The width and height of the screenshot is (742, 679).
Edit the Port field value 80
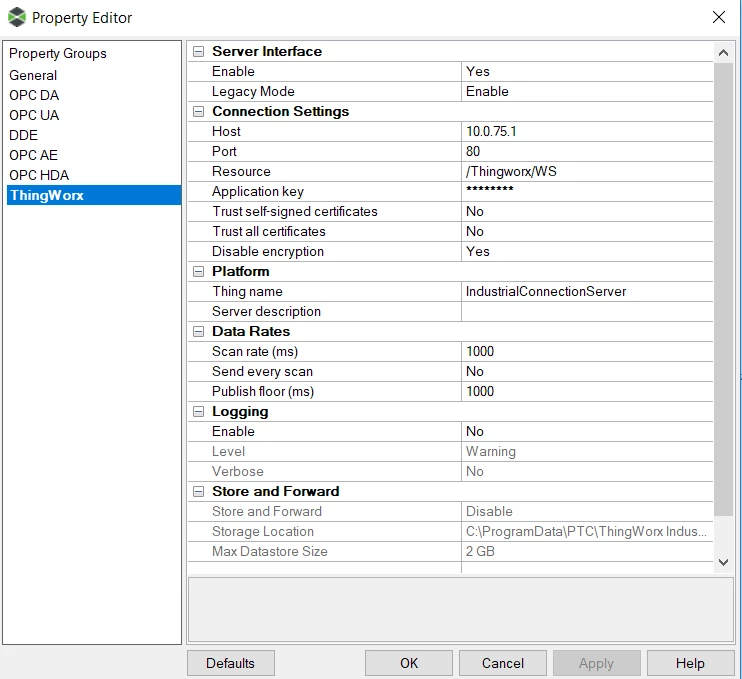(587, 151)
